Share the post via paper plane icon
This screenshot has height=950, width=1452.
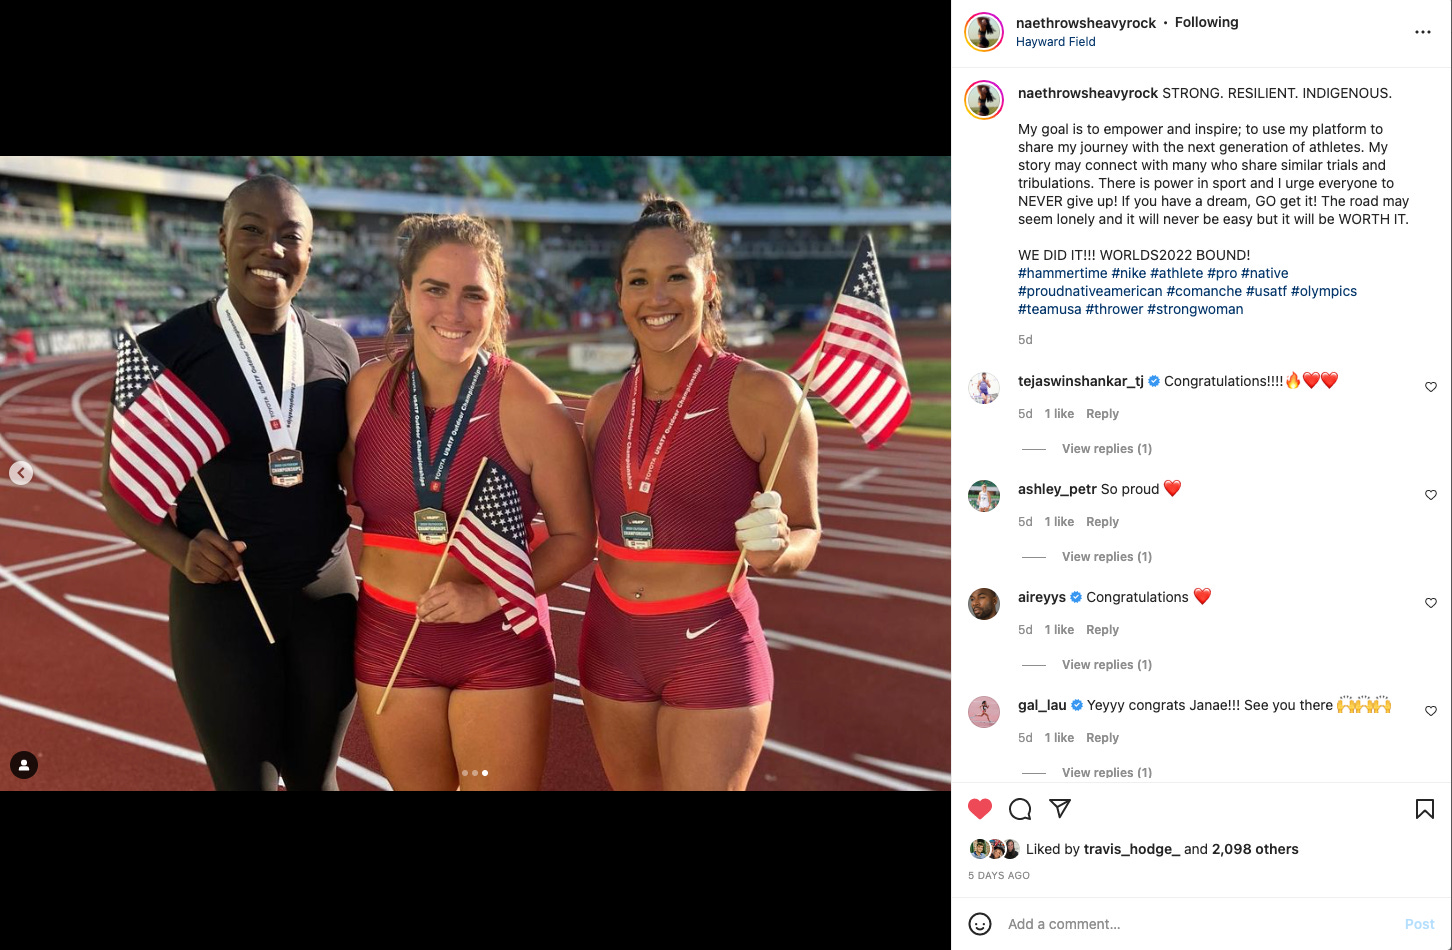(x=1060, y=808)
